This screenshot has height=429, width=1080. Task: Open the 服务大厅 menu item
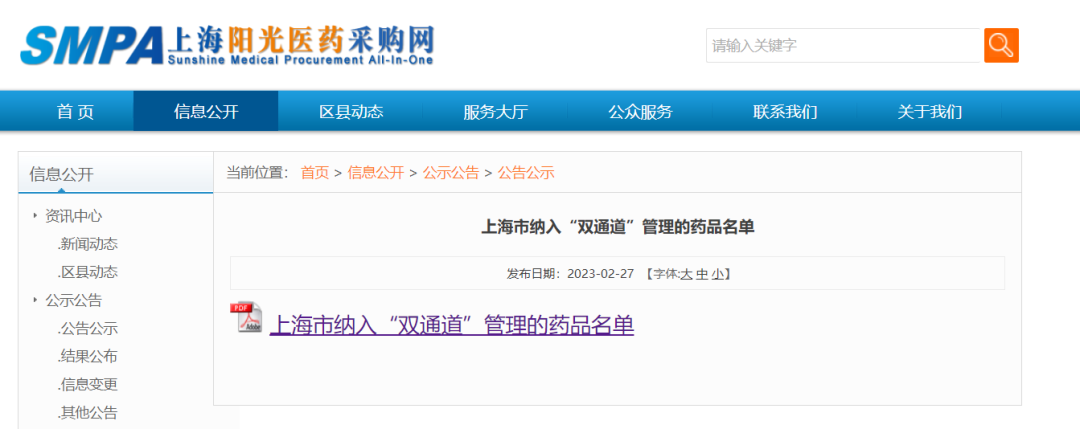[495, 112]
